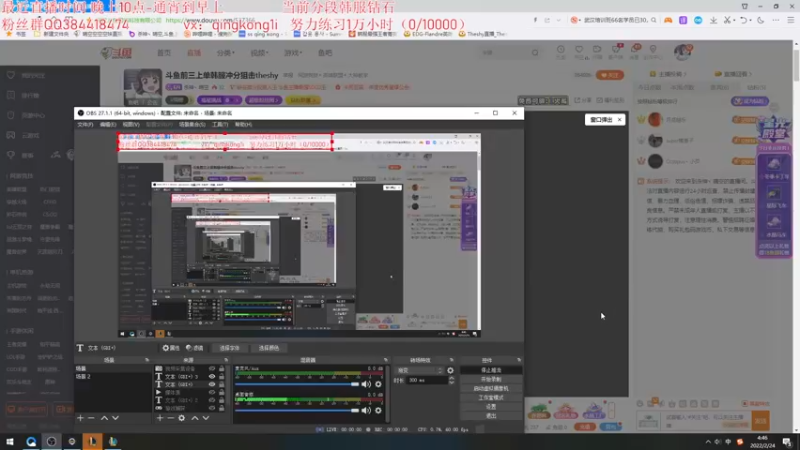
Task: Open OBS Studio taskbar icon
Action: 51,441
